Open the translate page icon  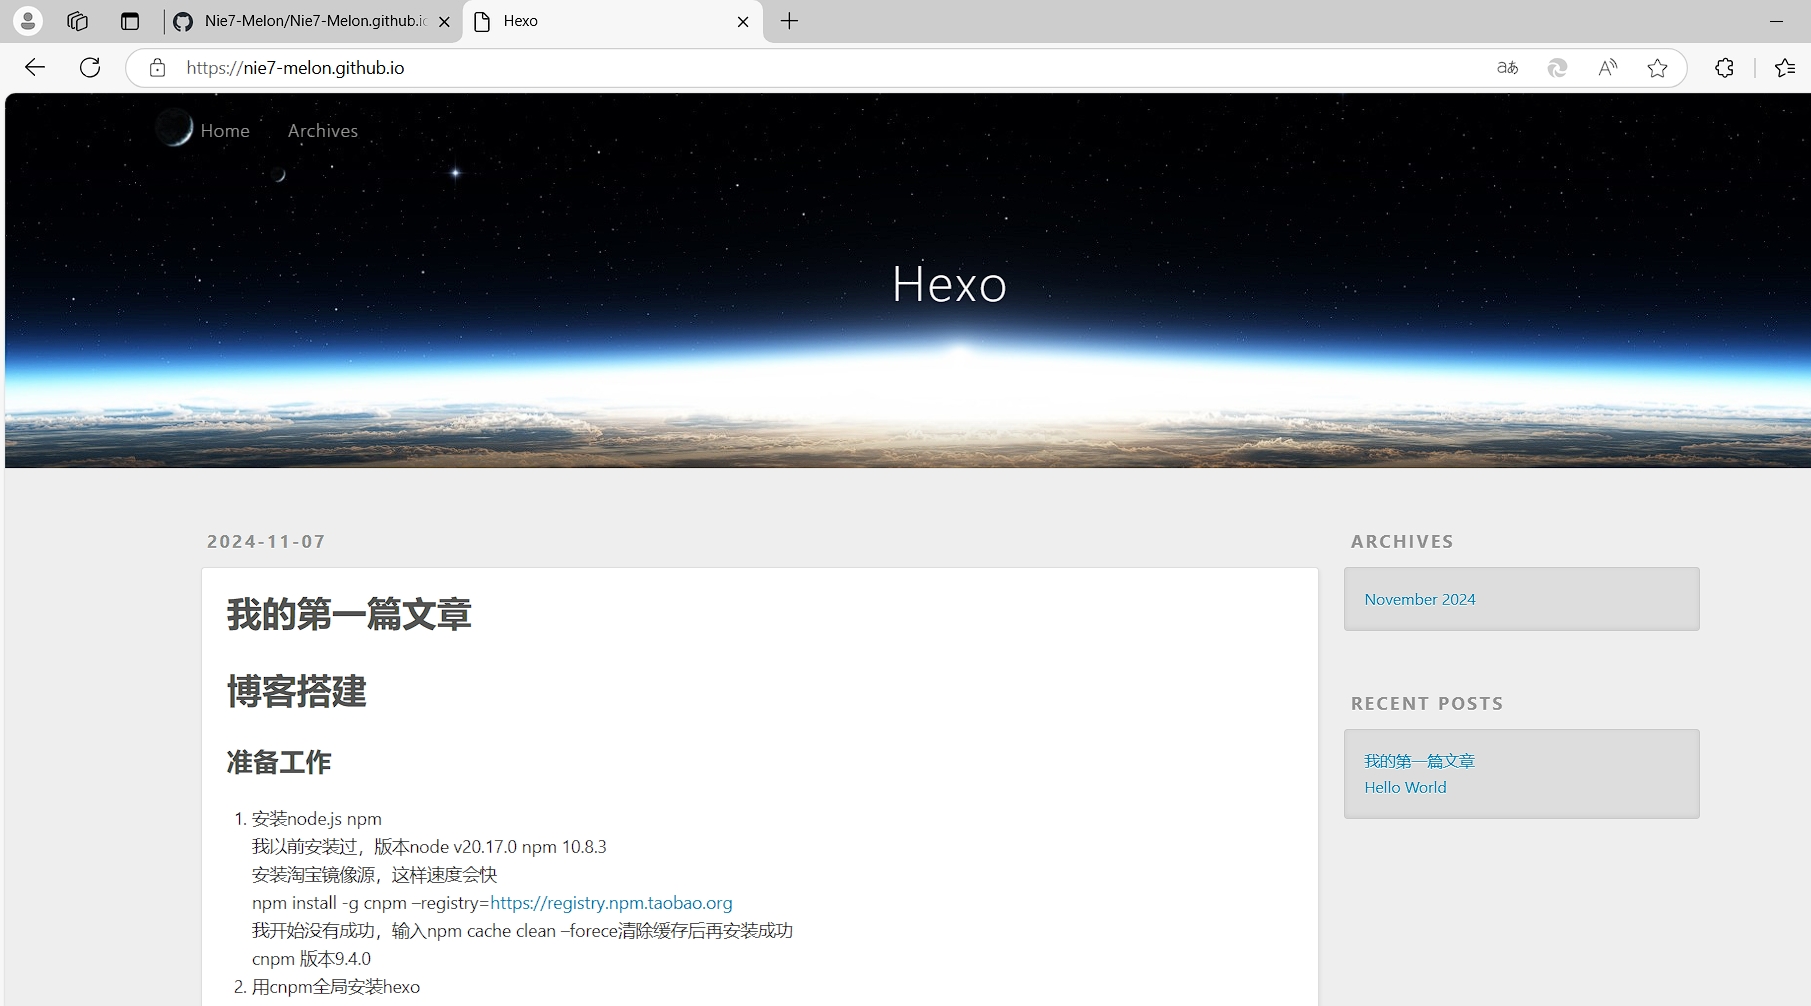(1507, 67)
